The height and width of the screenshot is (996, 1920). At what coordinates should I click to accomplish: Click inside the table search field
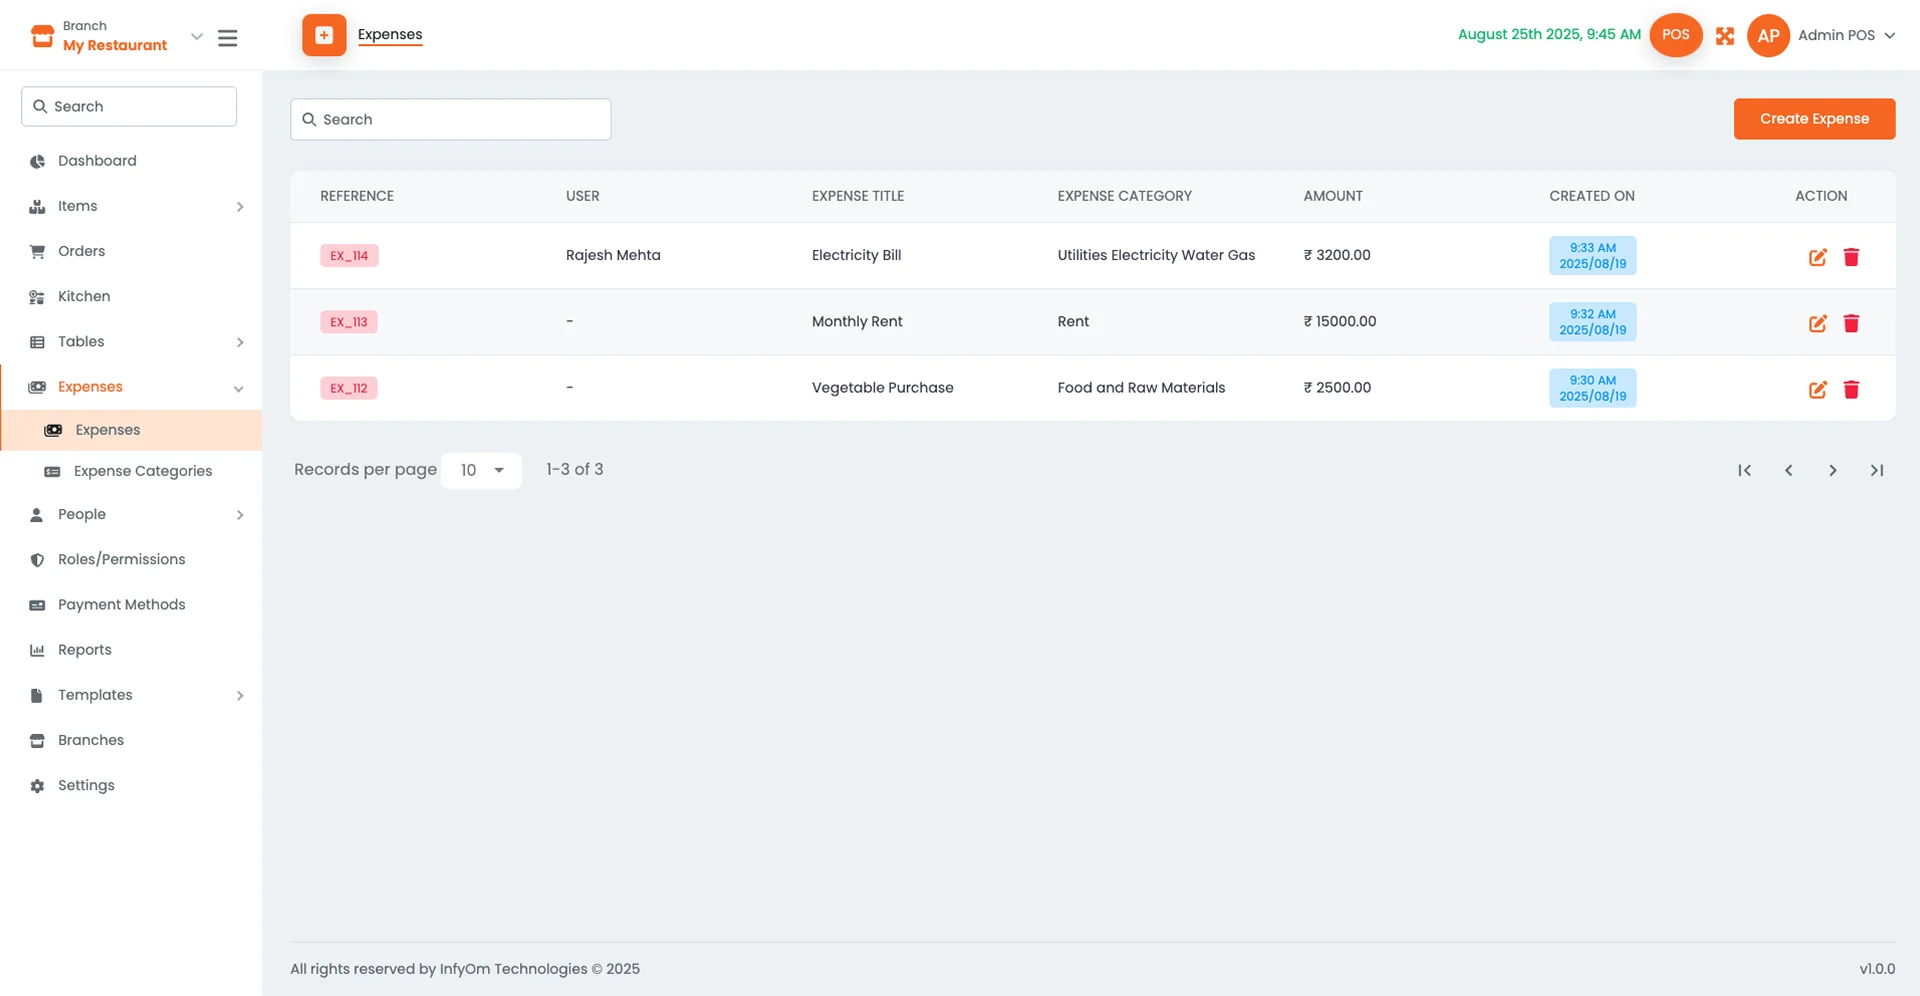pyautogui.click(x=450, y=119)
